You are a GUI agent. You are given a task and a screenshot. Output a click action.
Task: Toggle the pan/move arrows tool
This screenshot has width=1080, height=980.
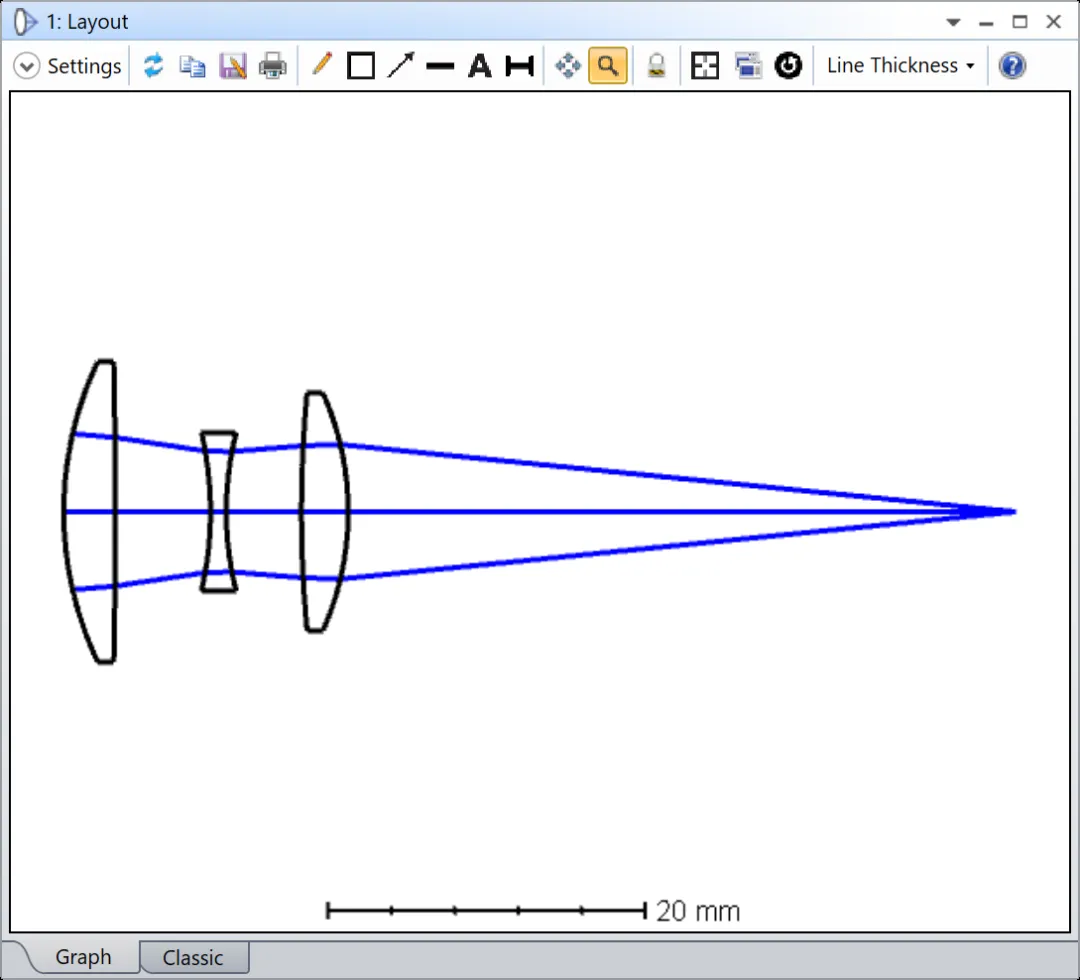coord(568,66)
